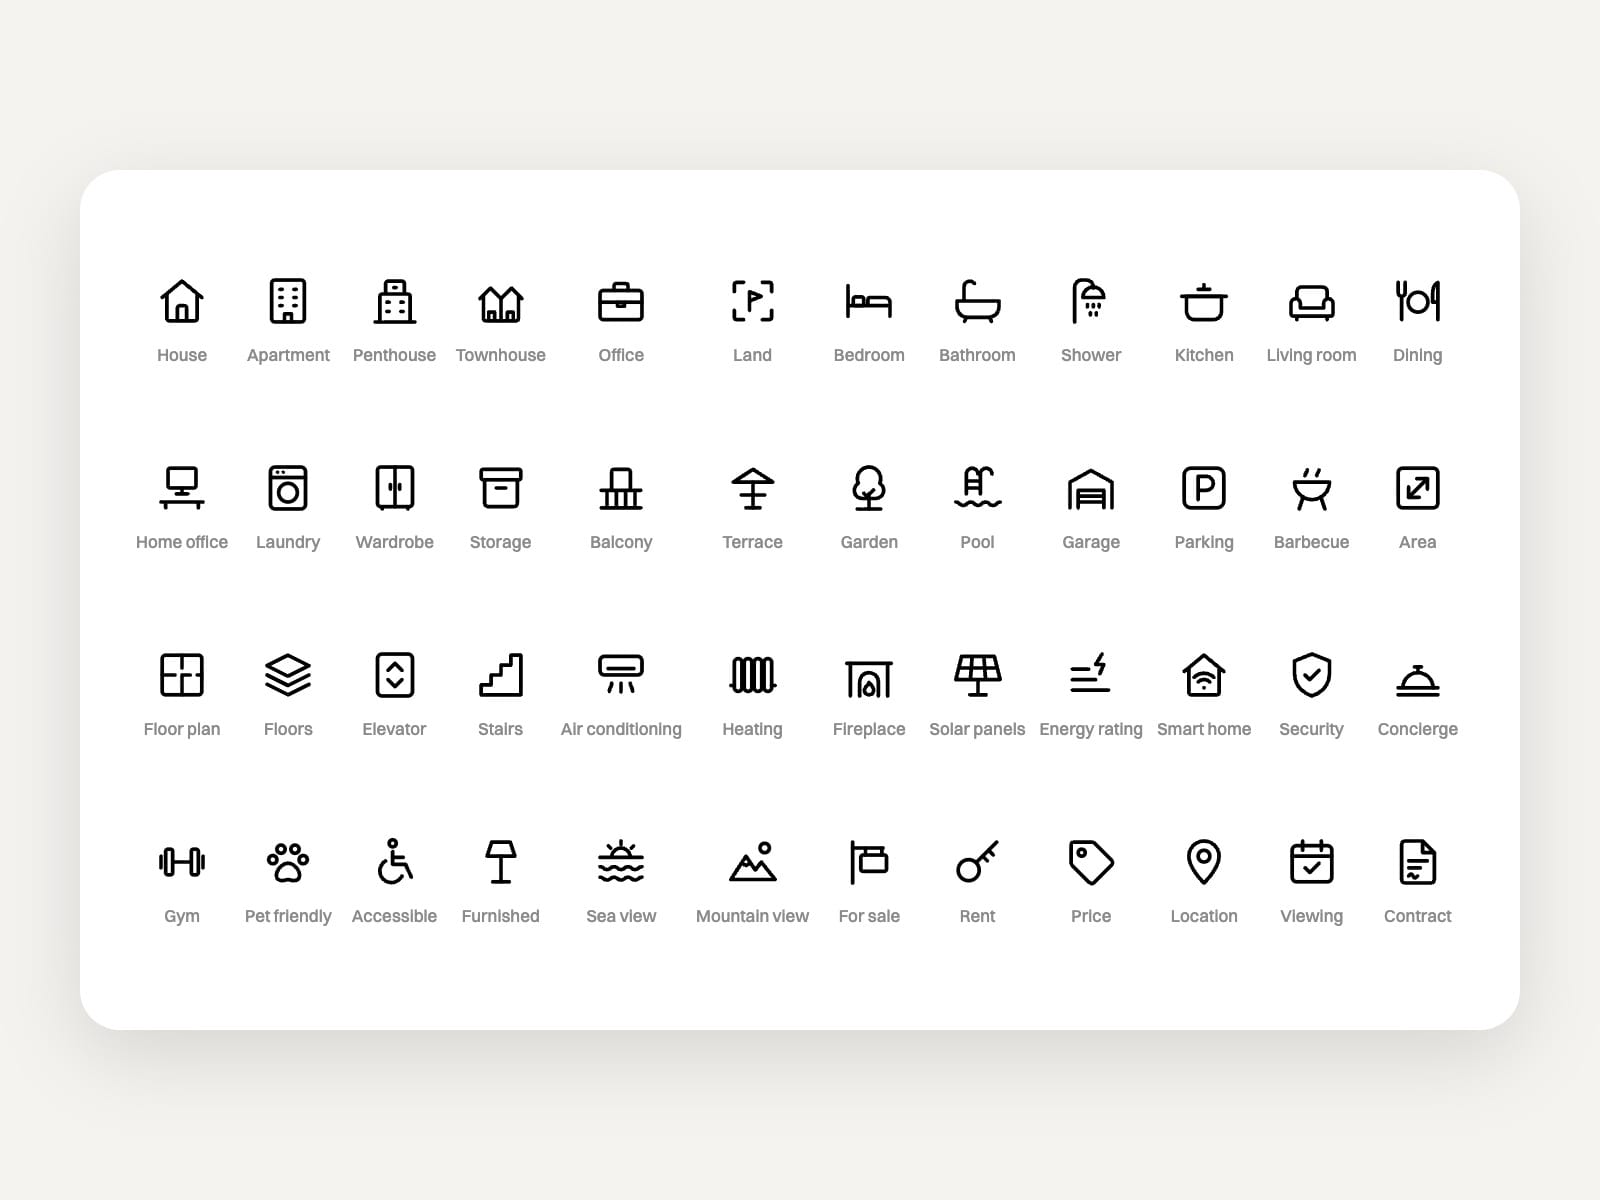The height and width of the screenshot is (1200, 1600).
Task: Select the Land flag icon
Action: pyautogui.click(x=753, y=301)
